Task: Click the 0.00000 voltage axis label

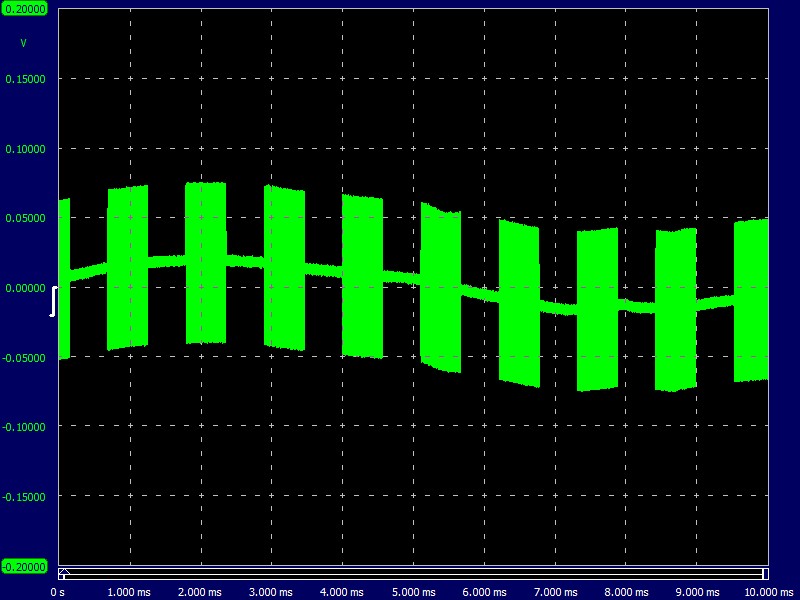Action: (25, 288)
